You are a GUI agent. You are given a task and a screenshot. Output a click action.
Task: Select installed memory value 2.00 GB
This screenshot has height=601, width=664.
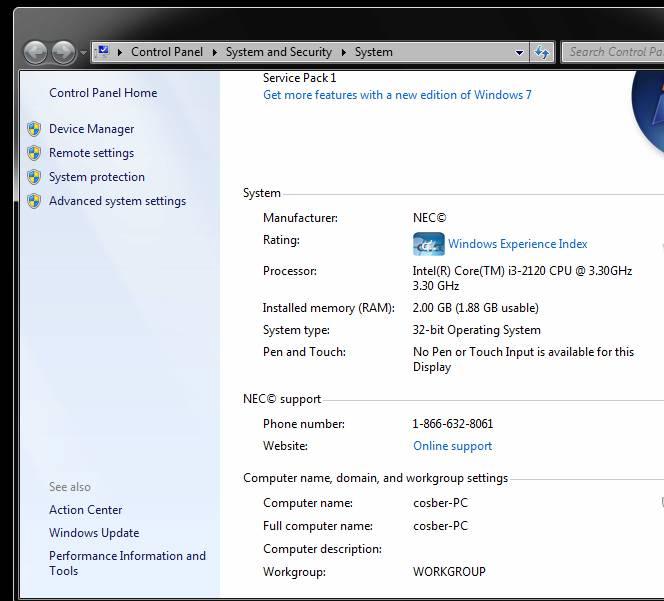[476, 308]
